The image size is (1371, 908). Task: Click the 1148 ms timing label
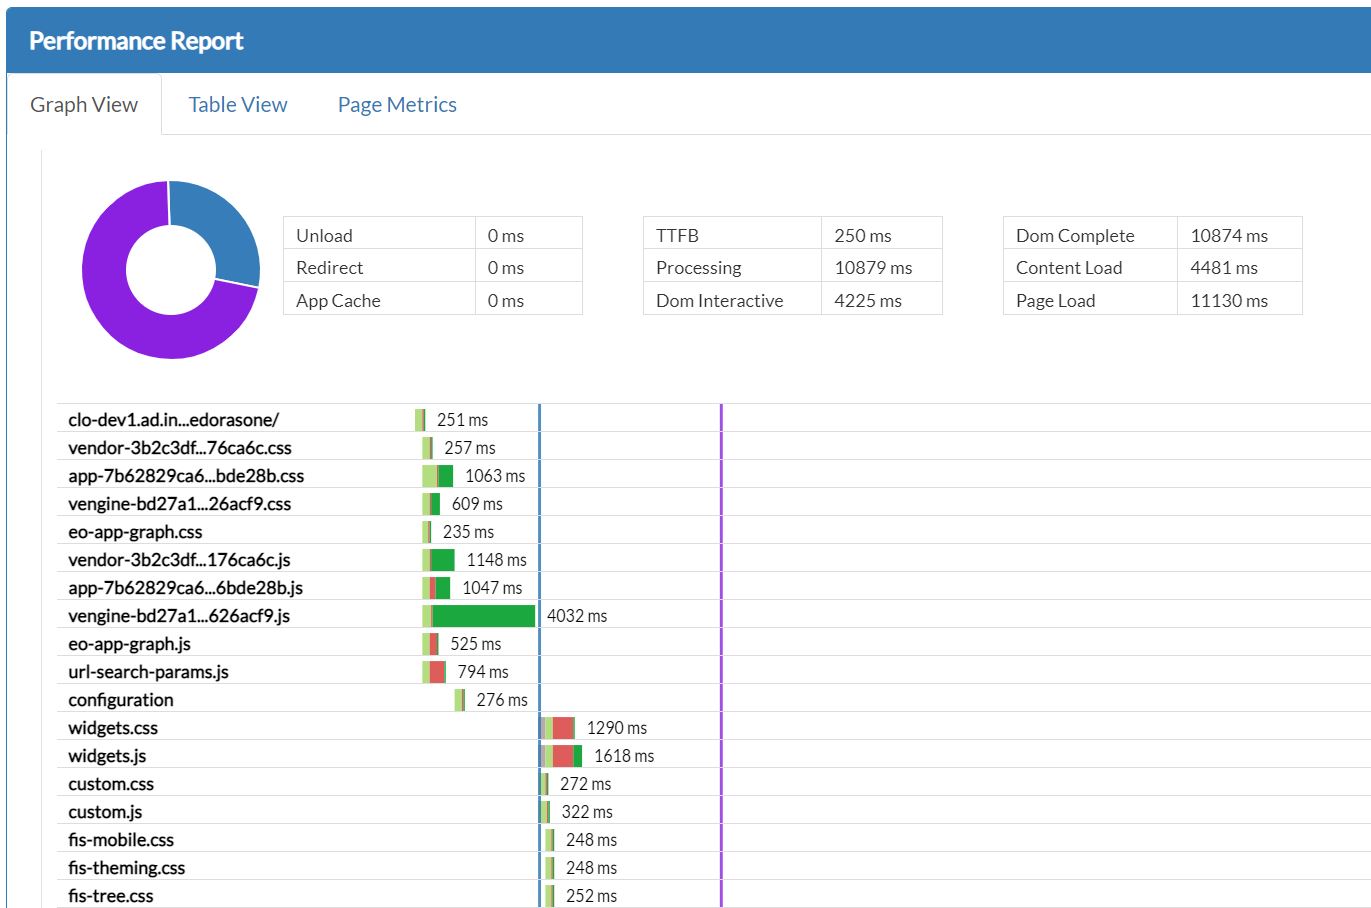pos(497,560)
